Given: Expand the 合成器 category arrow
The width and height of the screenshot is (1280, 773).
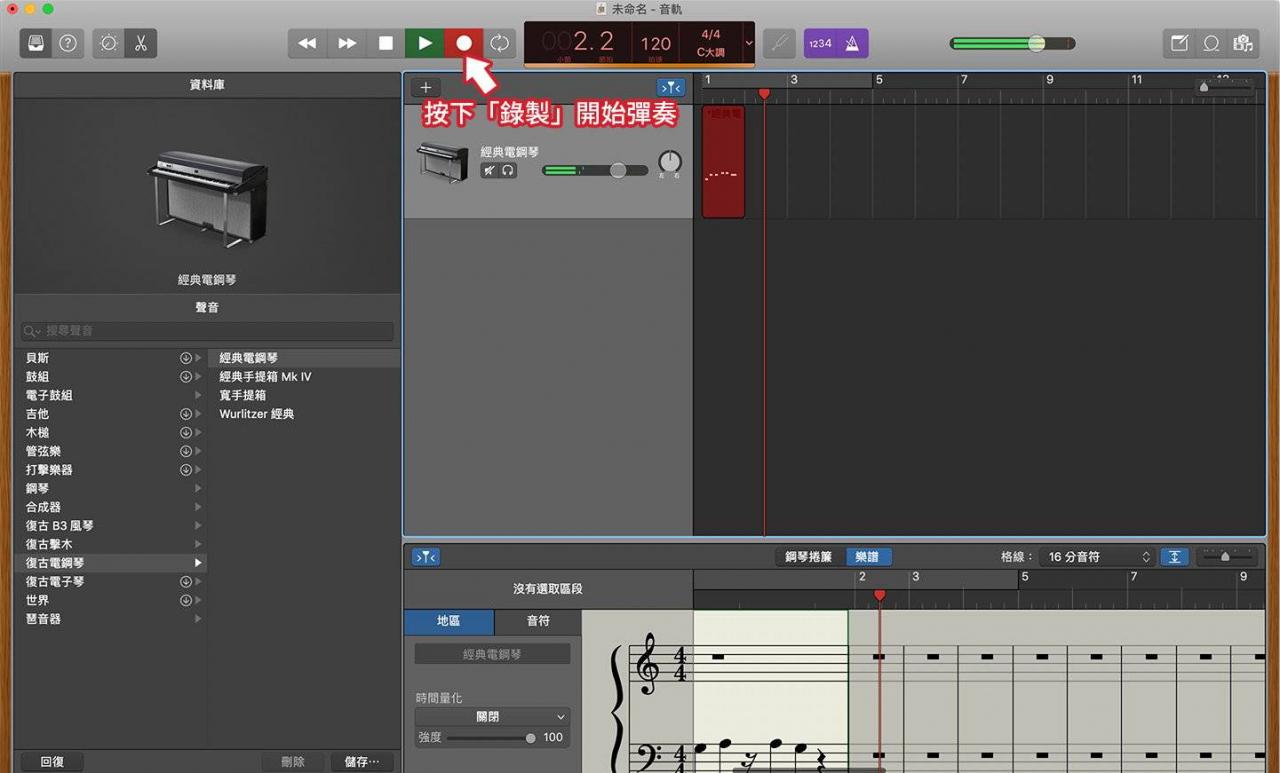Looking at the screenshot, I should tap(198, 507).
